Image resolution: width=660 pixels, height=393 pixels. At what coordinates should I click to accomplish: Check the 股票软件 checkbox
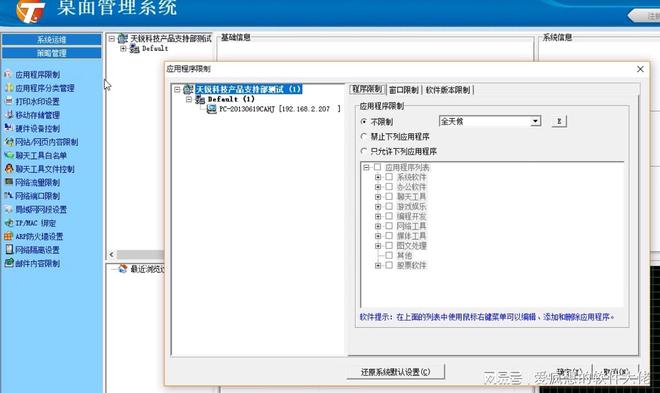click(x=389, y=266)
